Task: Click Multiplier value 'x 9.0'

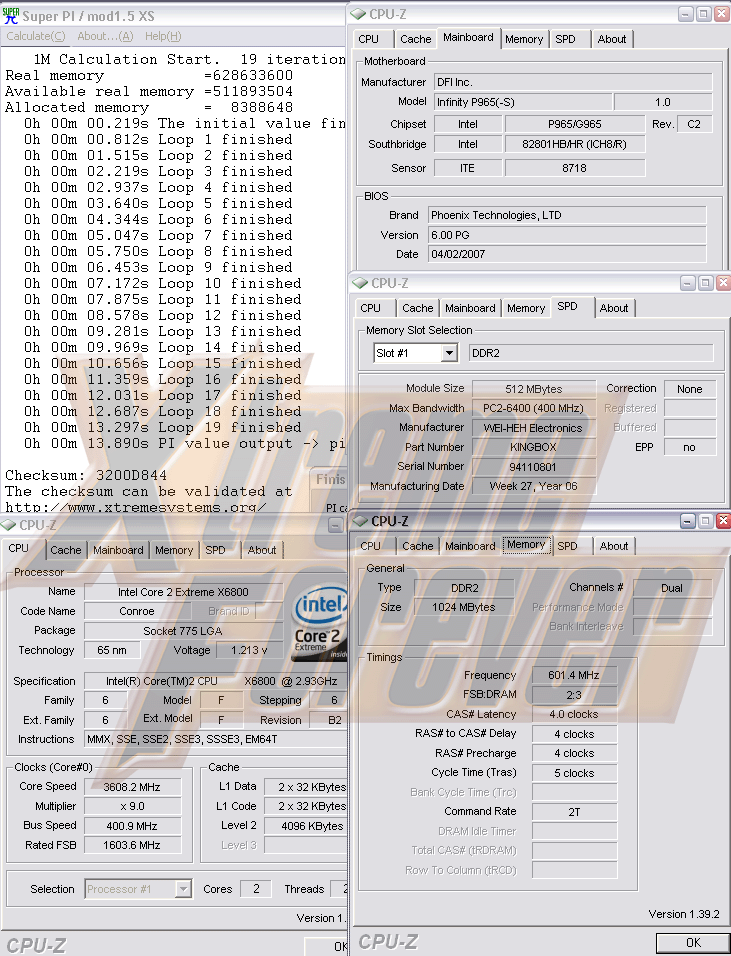Action: tap(132, 807)
